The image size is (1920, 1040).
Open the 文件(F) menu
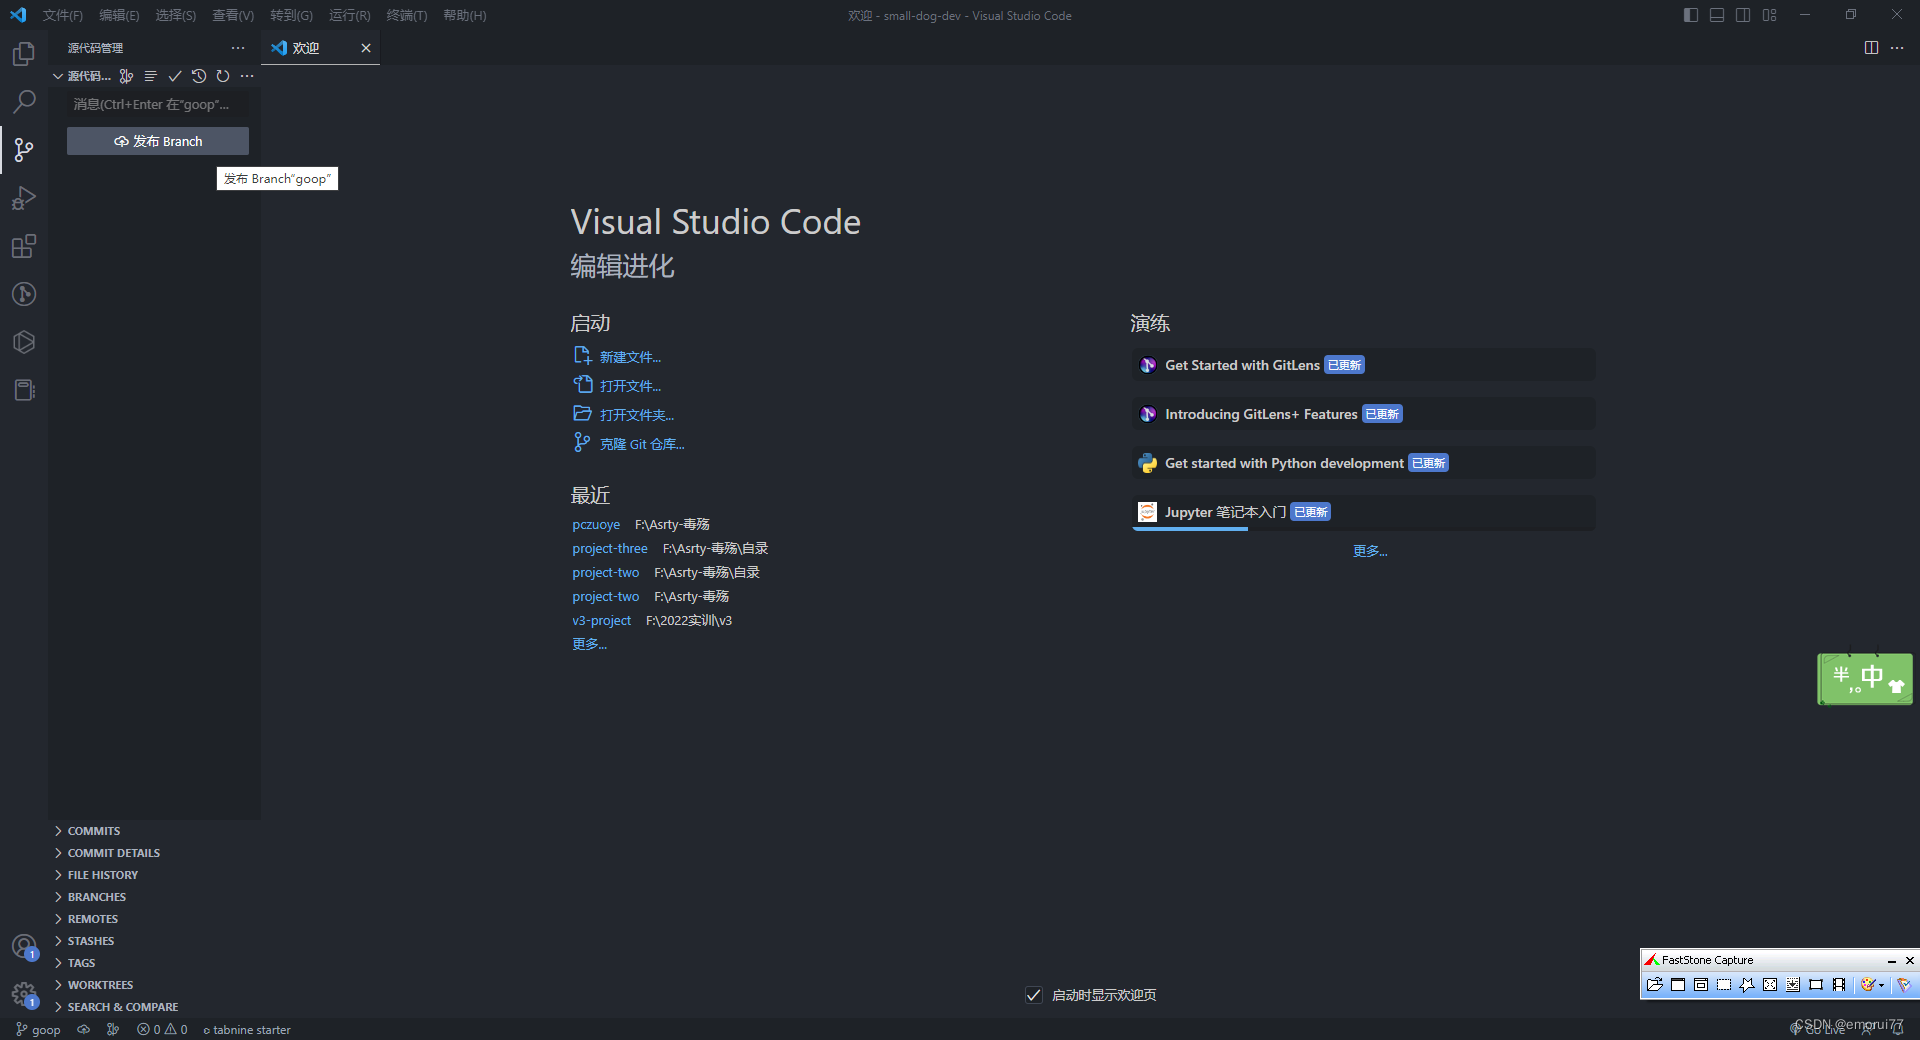point(63,15)
